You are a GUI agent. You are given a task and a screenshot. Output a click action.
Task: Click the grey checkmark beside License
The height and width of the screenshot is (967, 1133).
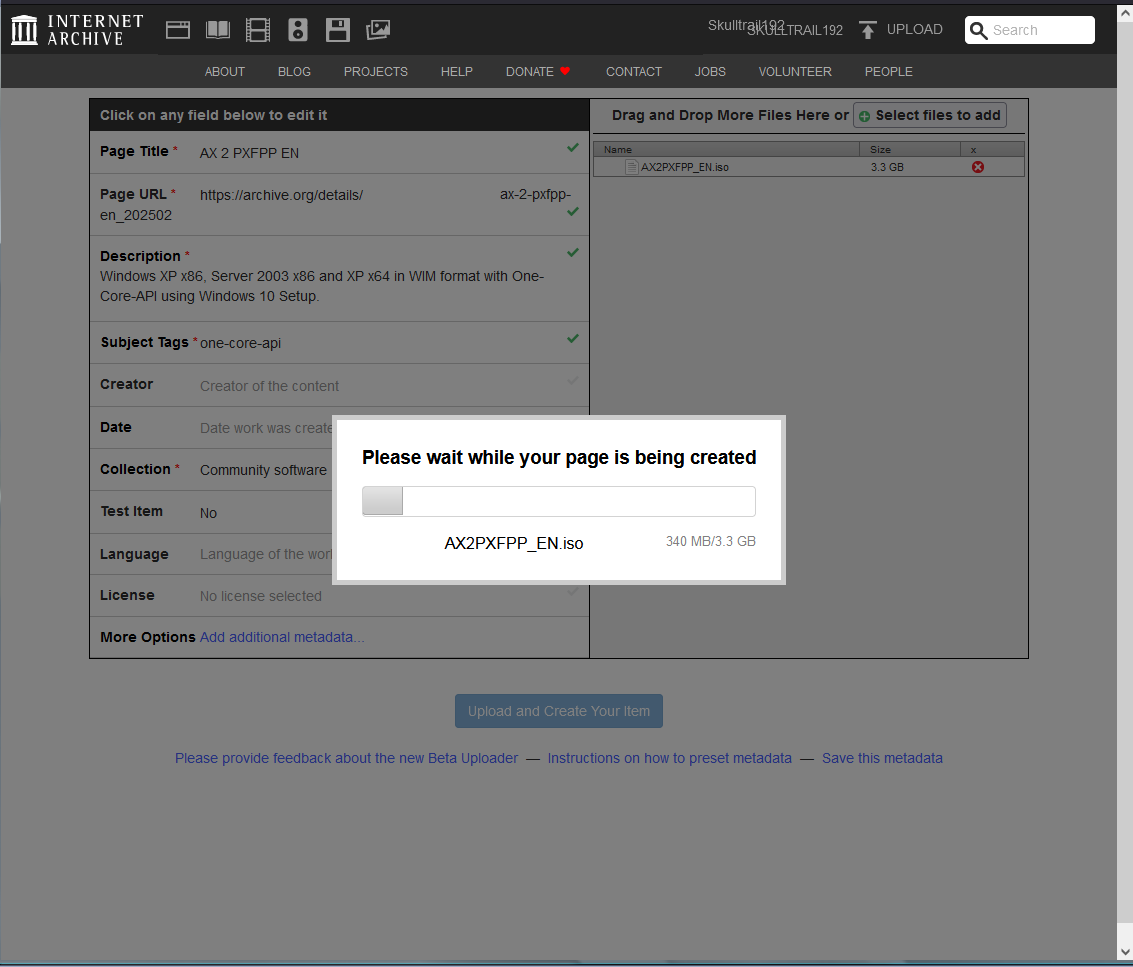(x=573, y=590)
